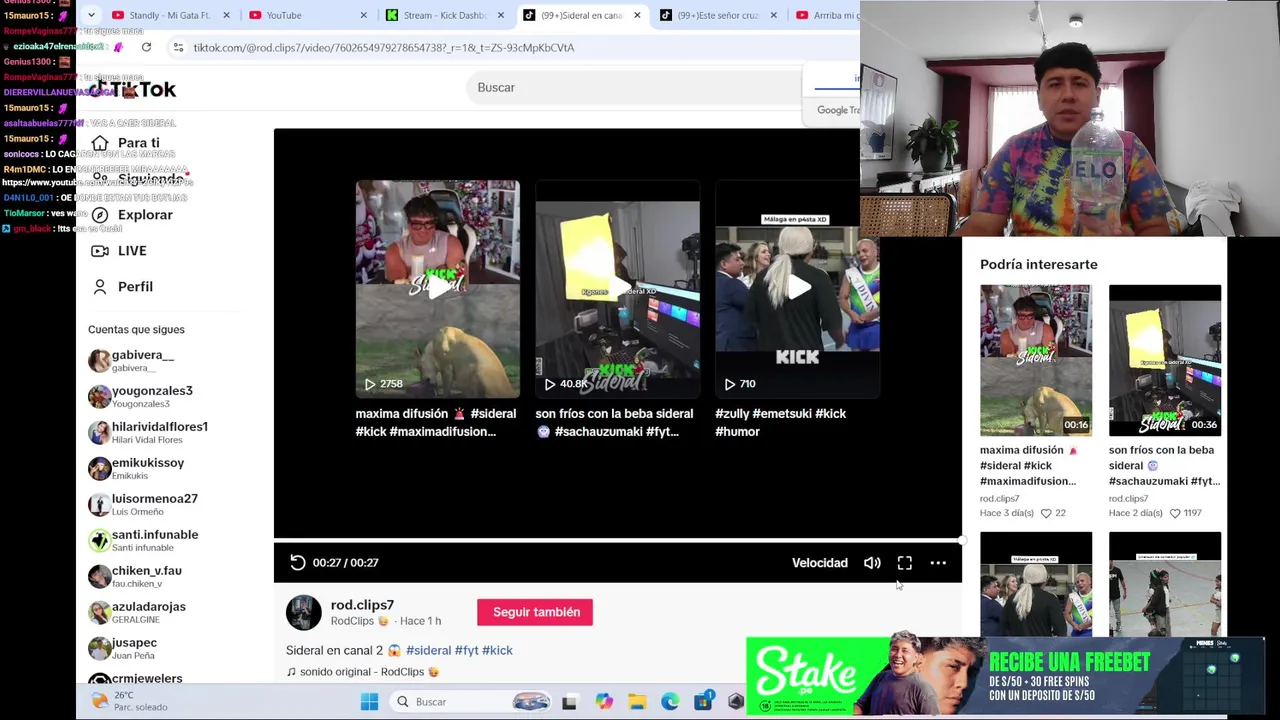This screenshot has width=1280, height=720.
Task: Open followed account azuladarojas
Action: [x=137, y=613]
